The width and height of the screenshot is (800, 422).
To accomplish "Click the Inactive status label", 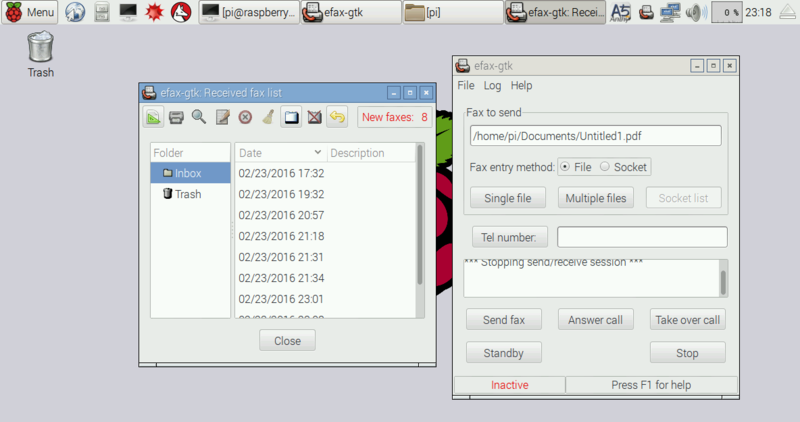I will coord(510,385).
